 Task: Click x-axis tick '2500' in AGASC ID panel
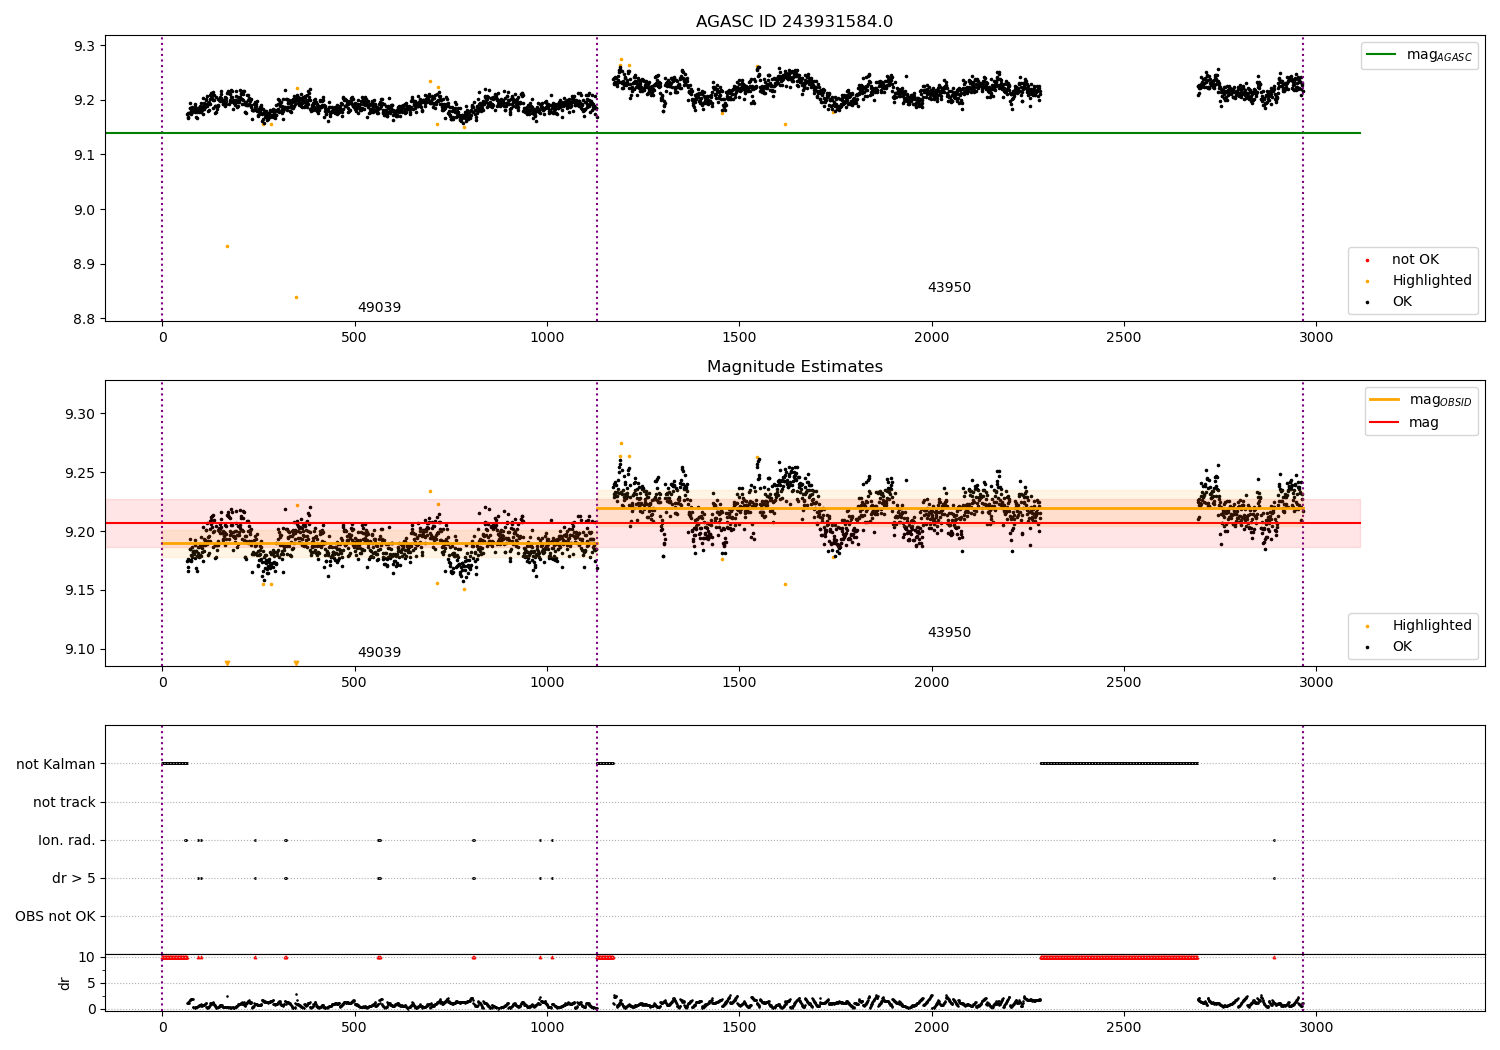click(1124, 338)
